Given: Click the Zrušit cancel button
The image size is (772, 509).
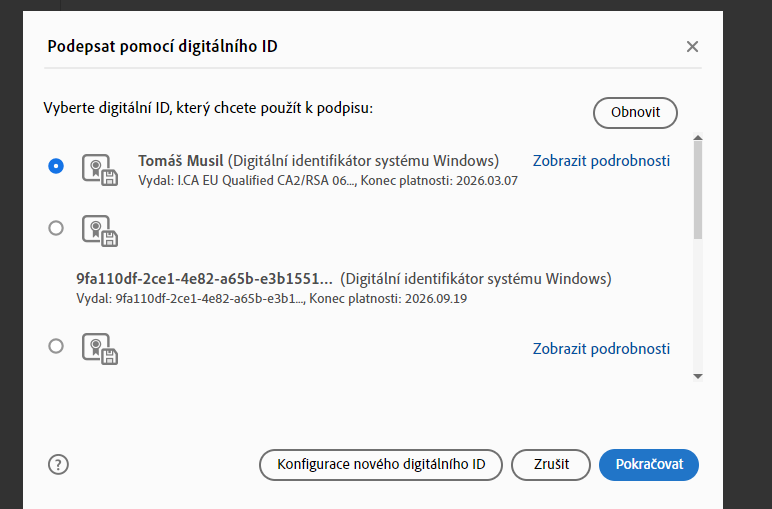Looking at the screenshot, I should pos(550,464).
